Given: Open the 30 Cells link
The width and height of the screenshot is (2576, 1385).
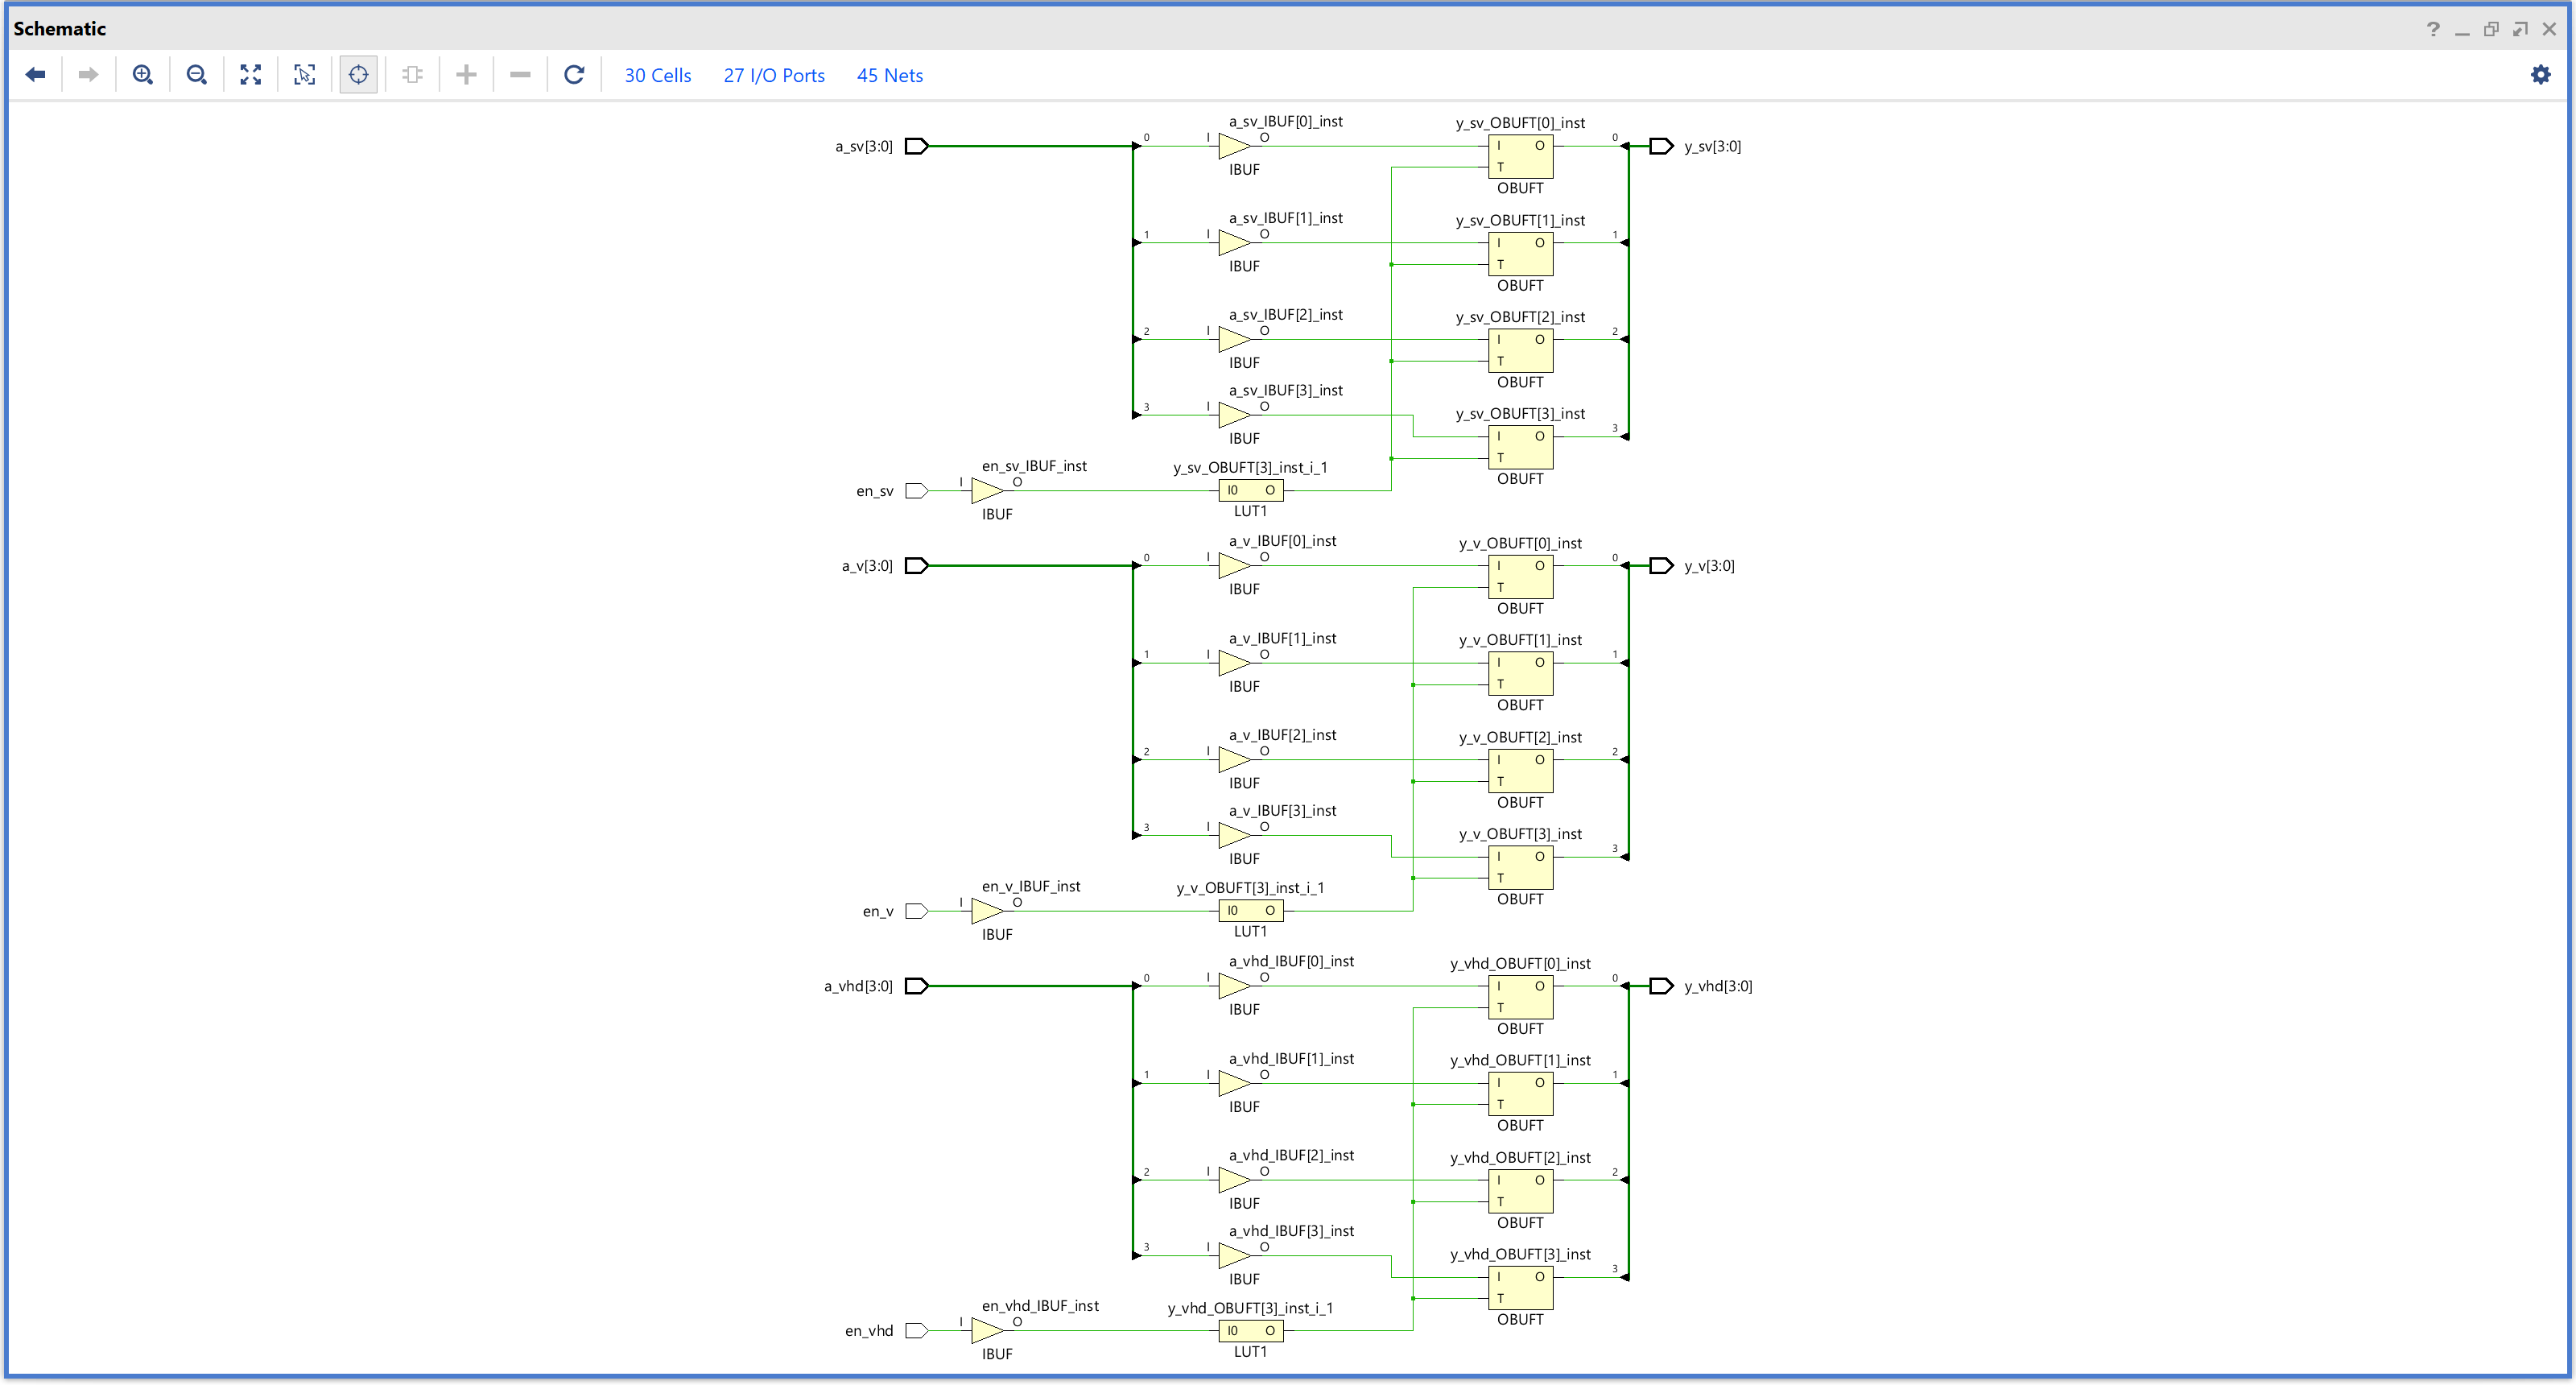Looking at the screenshot, I should coord(657,76).
